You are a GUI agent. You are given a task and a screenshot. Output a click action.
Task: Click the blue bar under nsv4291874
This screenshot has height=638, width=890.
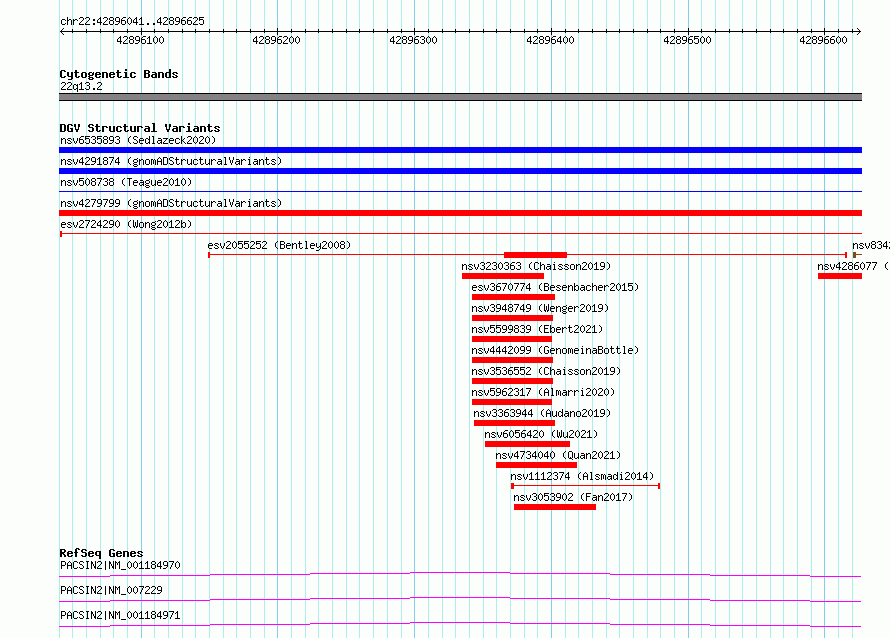coord(460,171)
